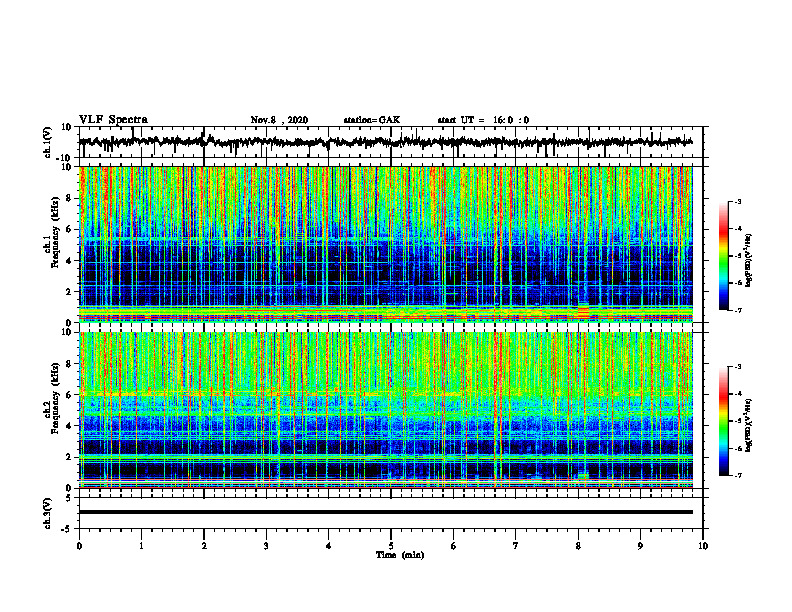Click the "5" tick on the time axis

391,546
